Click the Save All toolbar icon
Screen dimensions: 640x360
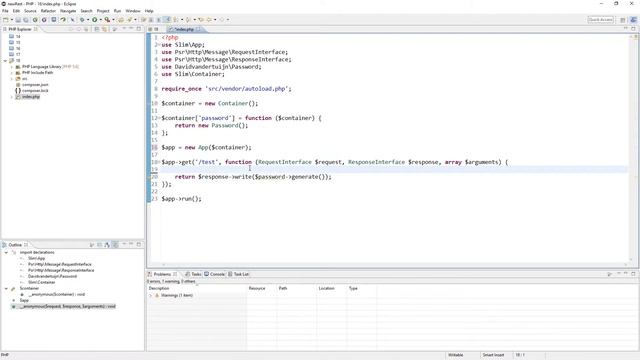[25, 20]
